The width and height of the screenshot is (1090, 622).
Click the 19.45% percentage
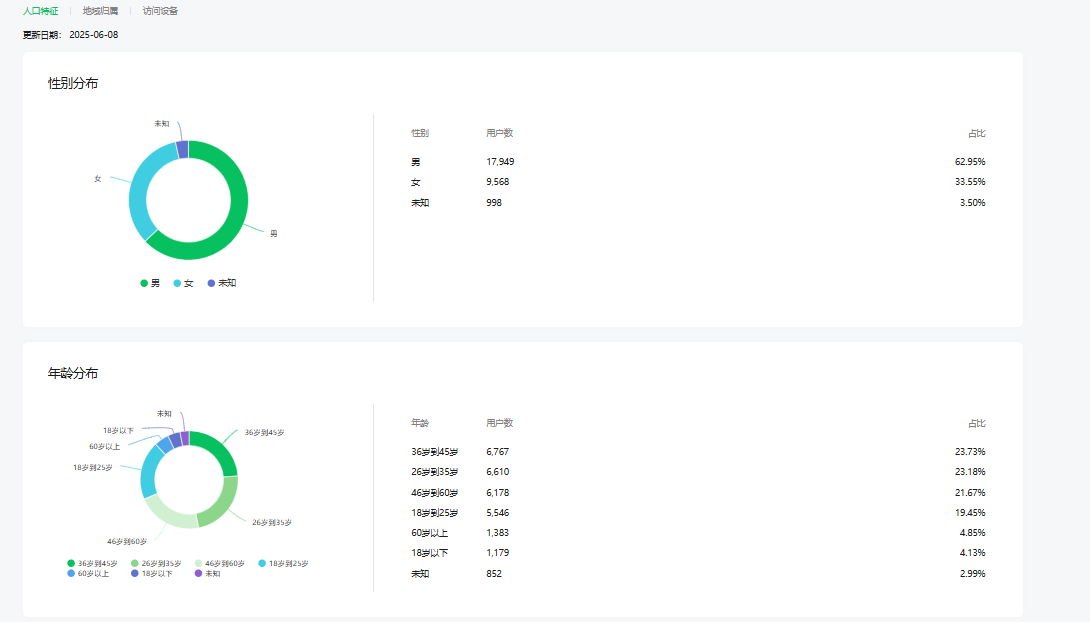(x=970, y=513)
